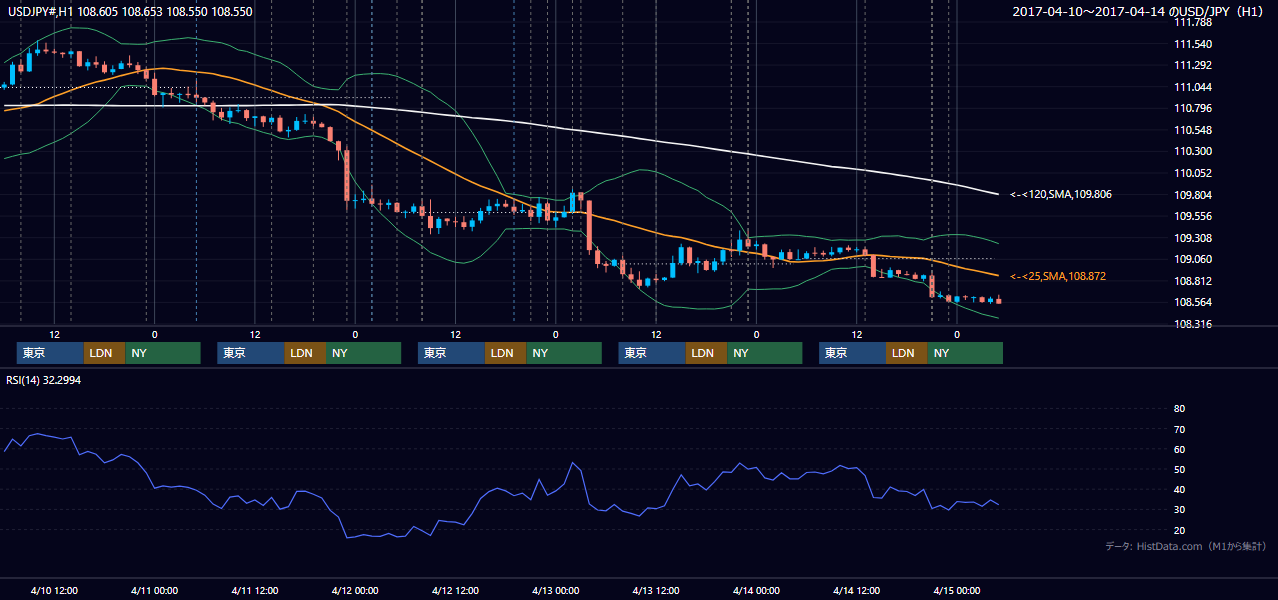Viewport: 1278px width, 600px height.
Task: Click price axis label 111.044
Action: coord(1193,87)
